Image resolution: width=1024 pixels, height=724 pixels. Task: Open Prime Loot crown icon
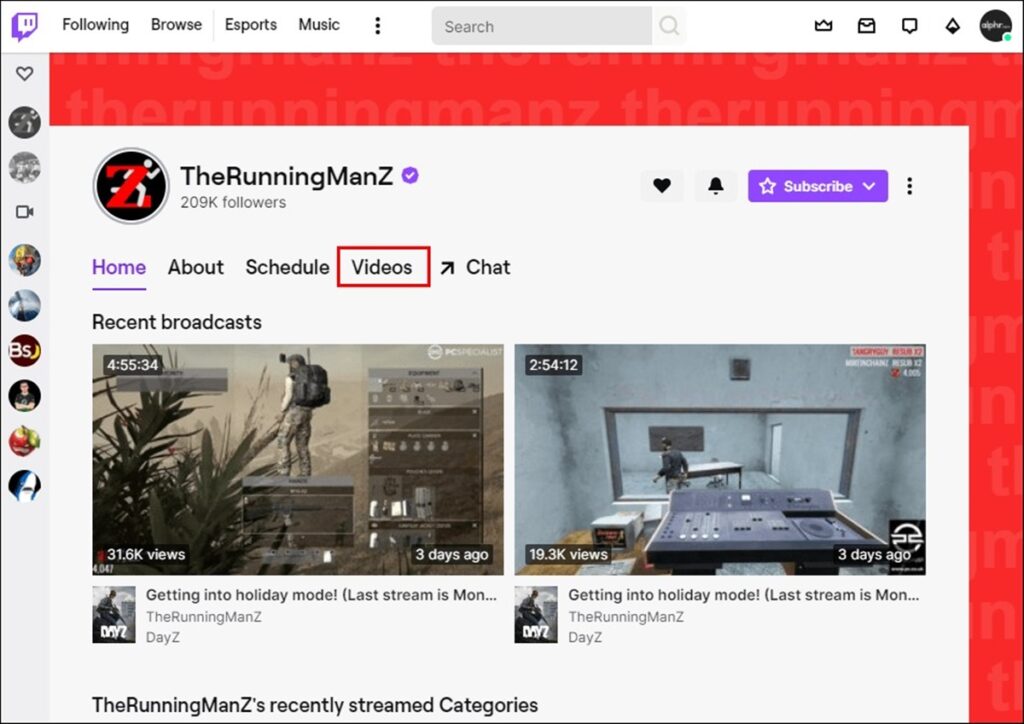click(824, 25)
